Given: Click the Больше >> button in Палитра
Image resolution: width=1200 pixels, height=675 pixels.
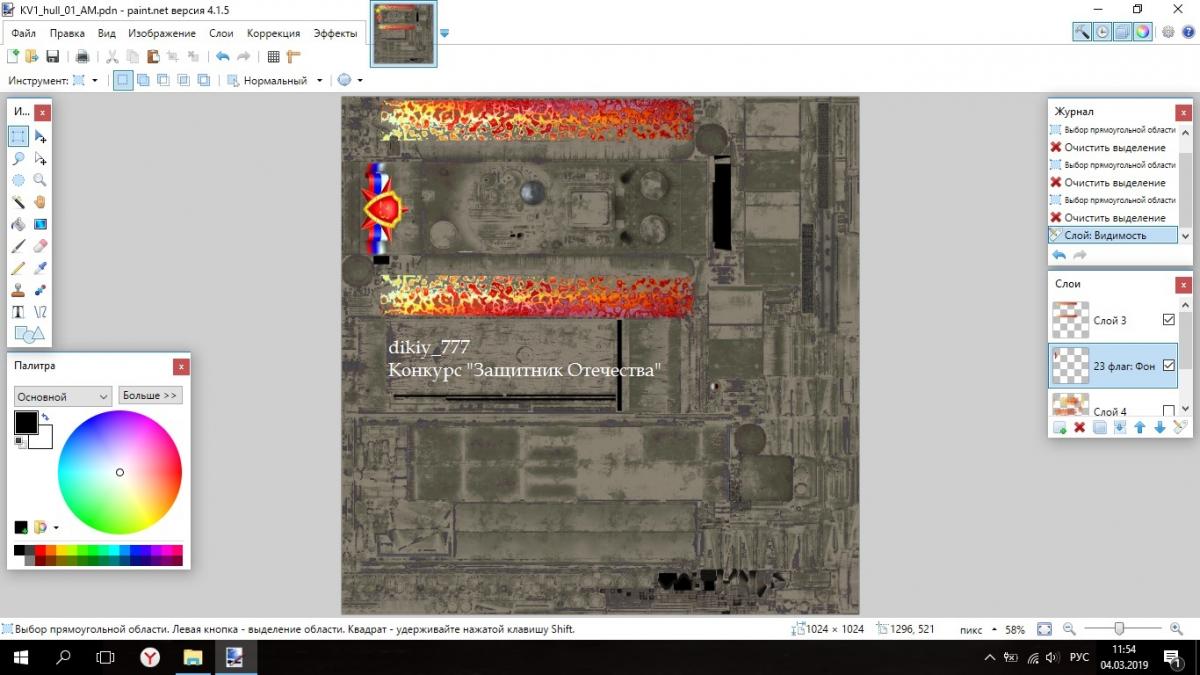Looking at the screenshot, I should (x=150, y=395).
